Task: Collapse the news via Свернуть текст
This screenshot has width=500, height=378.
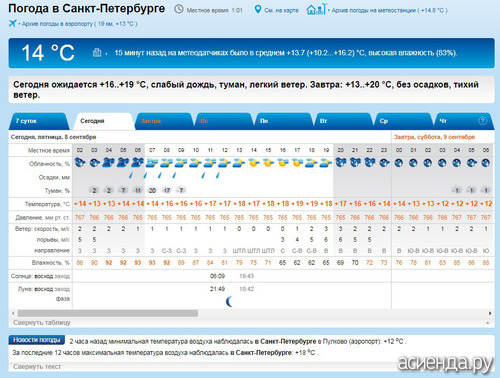Action: [x=37, y=367]
